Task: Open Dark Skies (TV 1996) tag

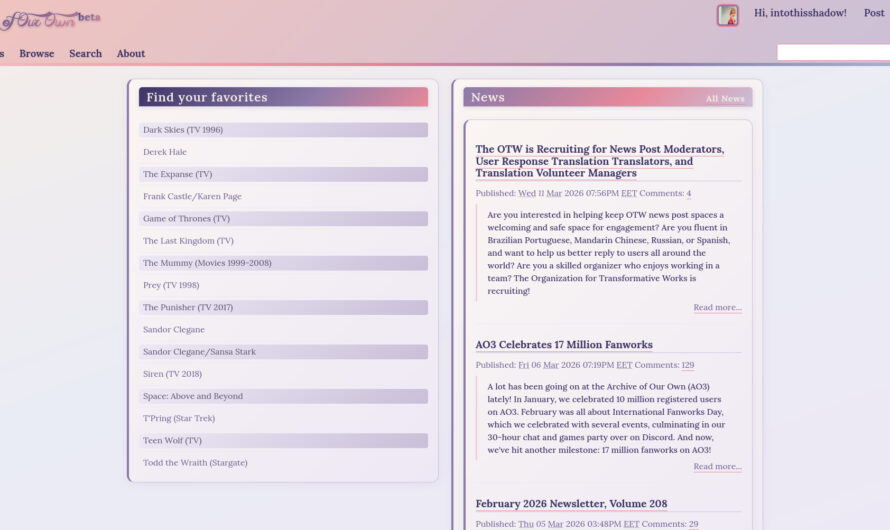Action: pos(183,130)
